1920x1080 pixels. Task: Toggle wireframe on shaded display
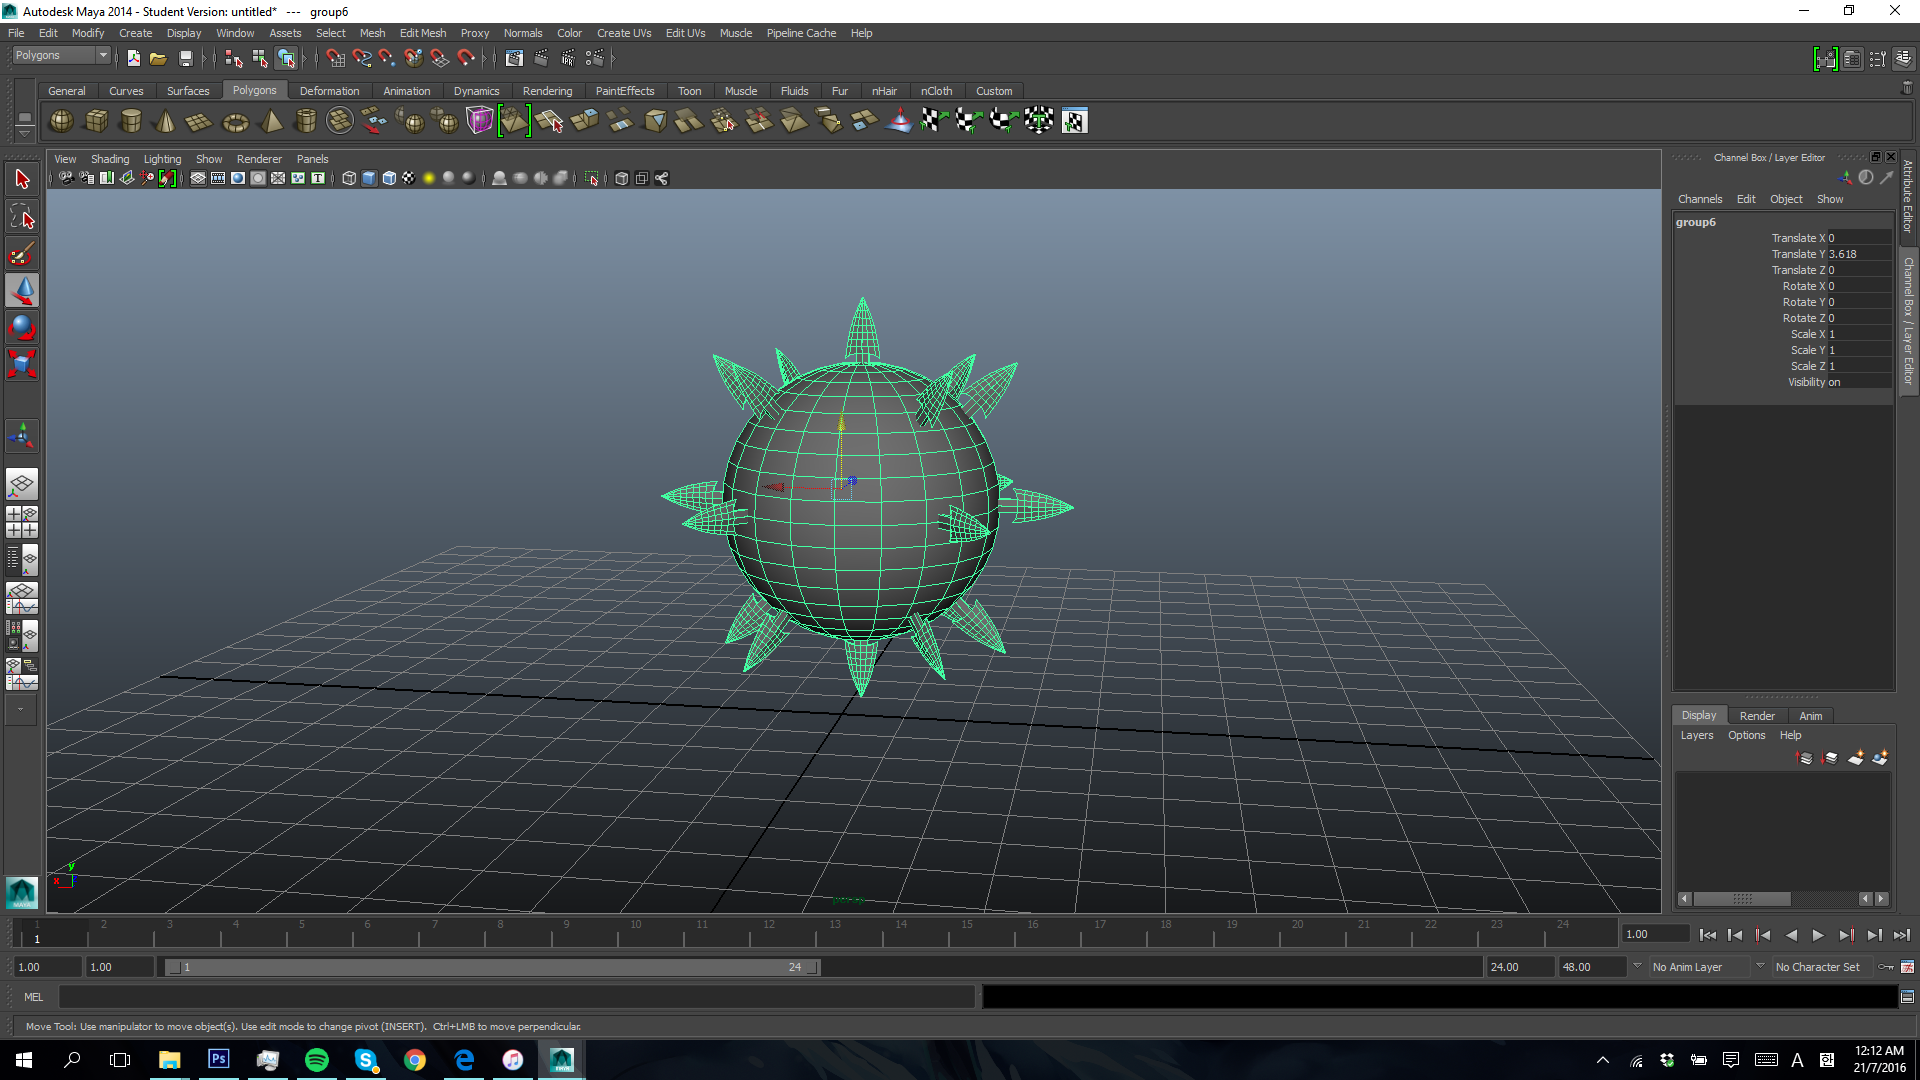pyautogui.click(x=389, y=178)
